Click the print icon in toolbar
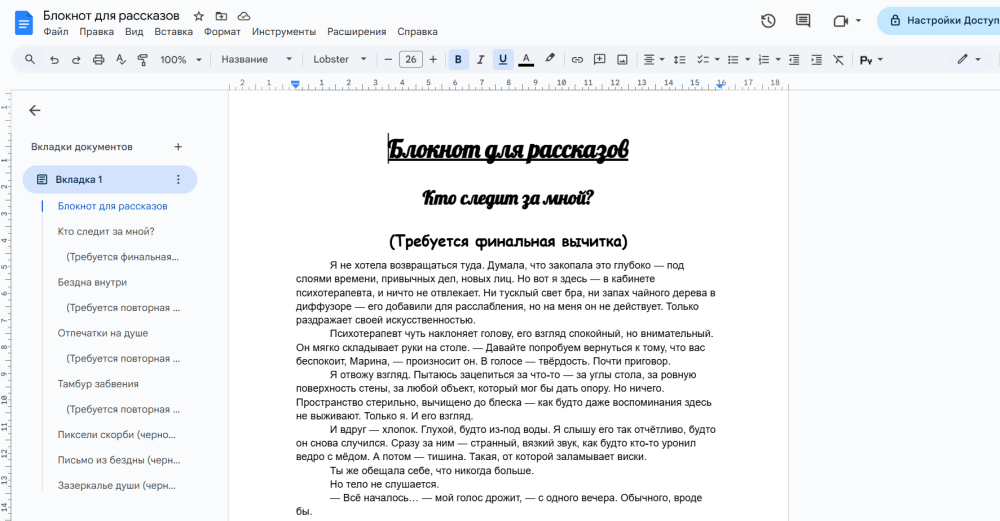This screenshot has width=1000, height=521. tap(98, 60)
